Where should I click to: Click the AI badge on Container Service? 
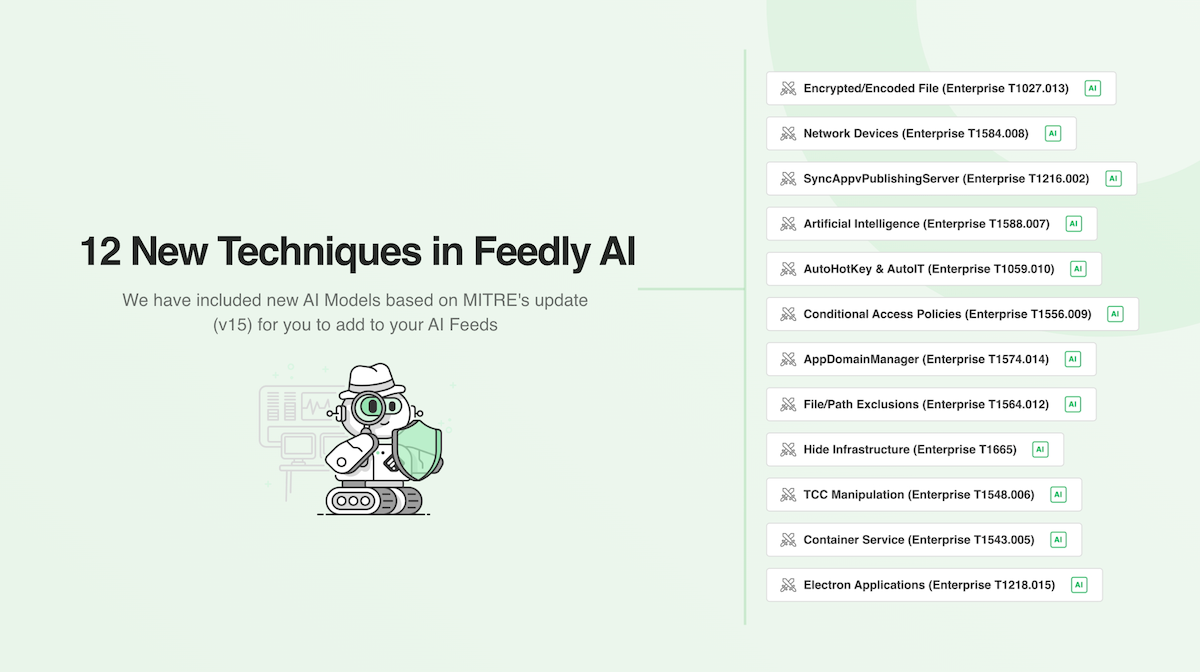coord(1058,540)
